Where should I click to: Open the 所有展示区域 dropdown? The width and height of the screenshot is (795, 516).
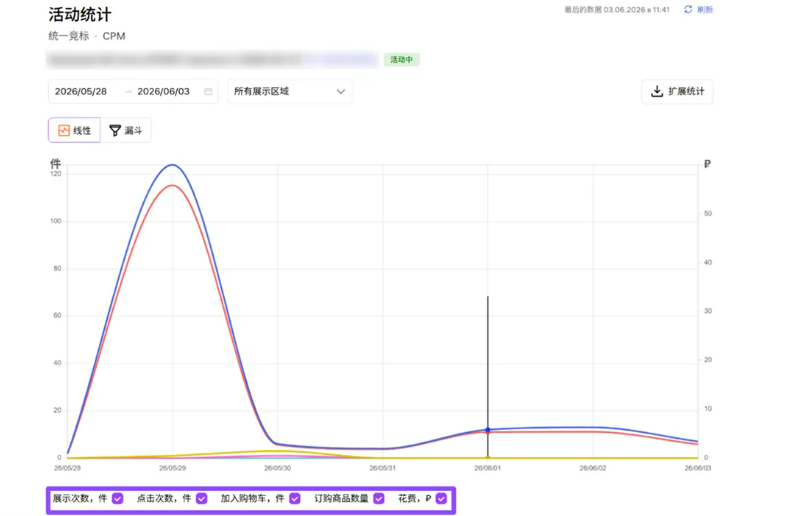290,91
